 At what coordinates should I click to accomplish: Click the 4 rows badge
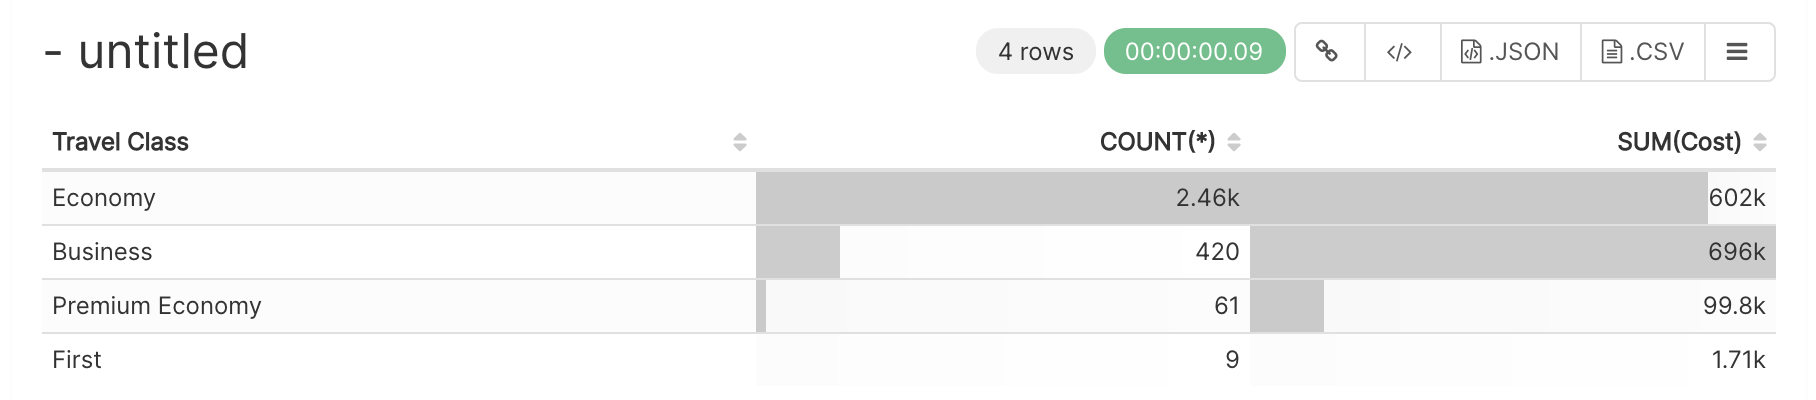pyautogui.click(x=1035, y=52)
